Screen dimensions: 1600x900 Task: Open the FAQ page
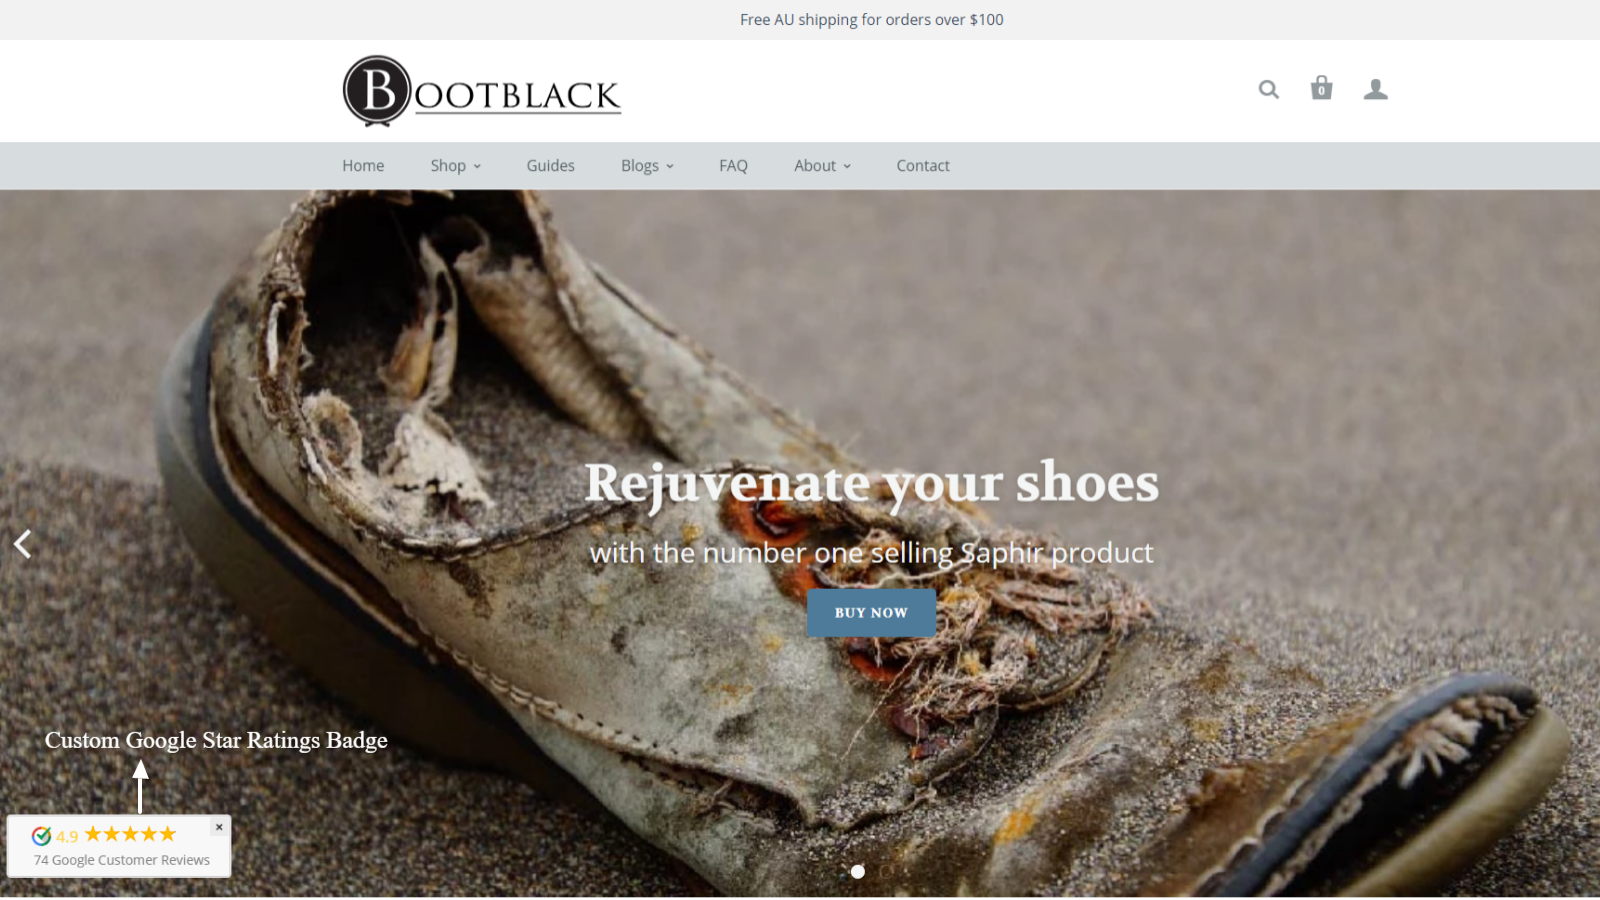point(733,166)
